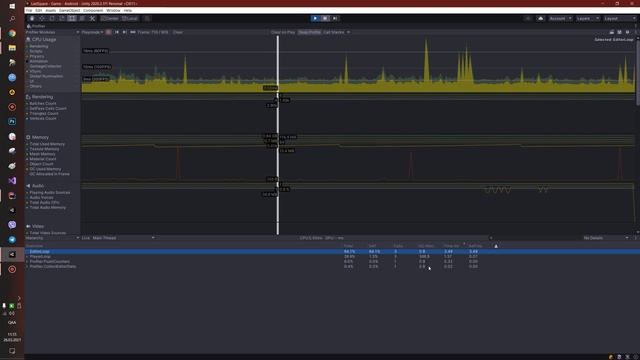
Task: Open Viber from the taskbar
Action: pyautogui.click(x=12, y=225)
